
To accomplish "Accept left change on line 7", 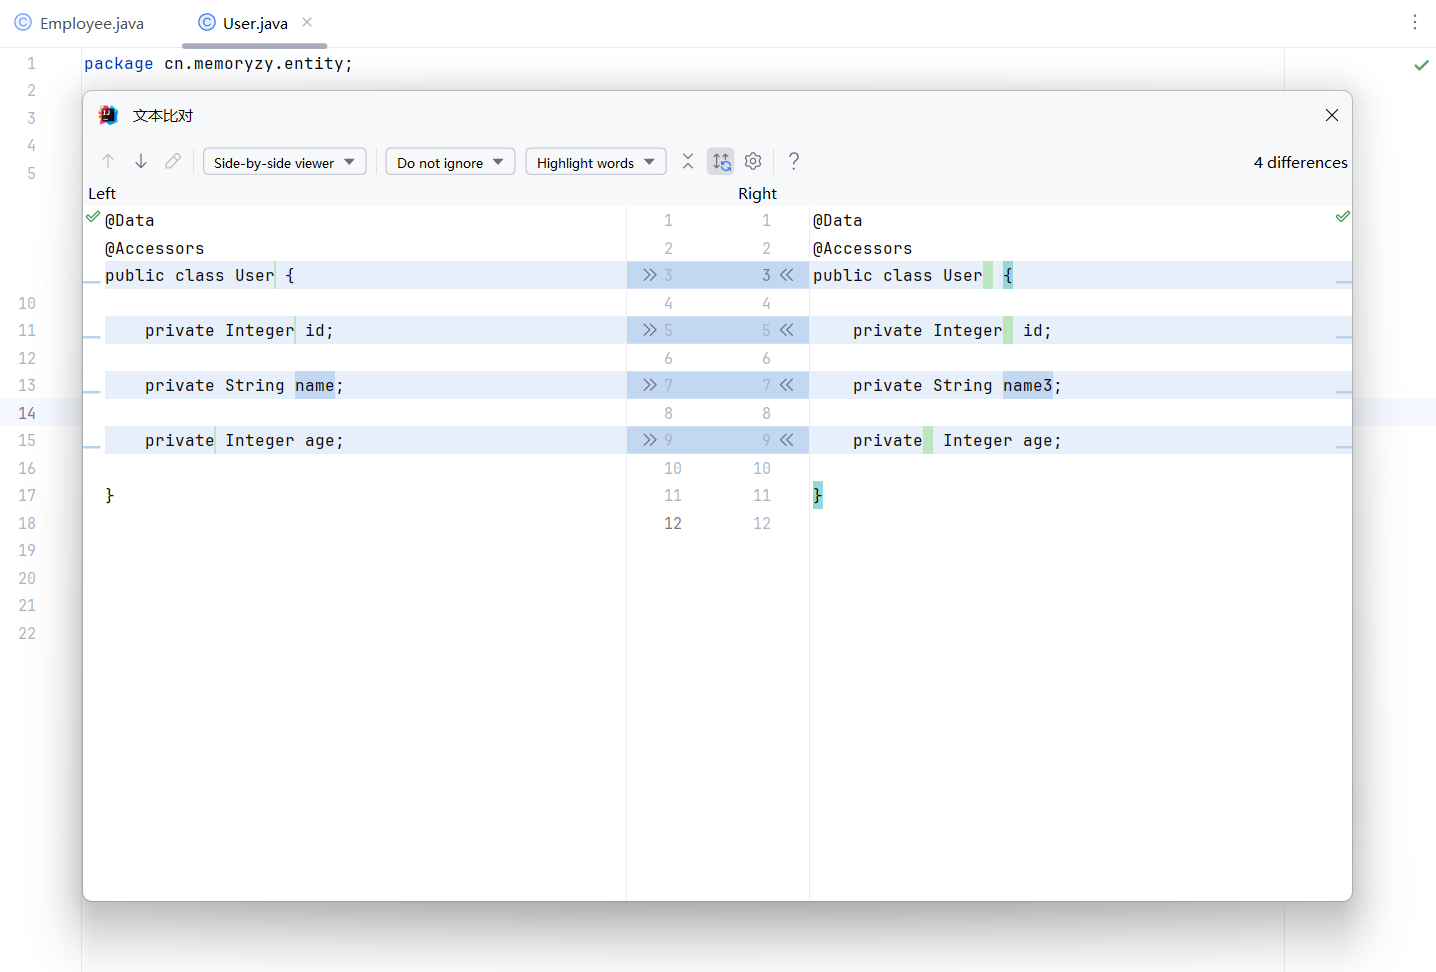I will 650,385.
